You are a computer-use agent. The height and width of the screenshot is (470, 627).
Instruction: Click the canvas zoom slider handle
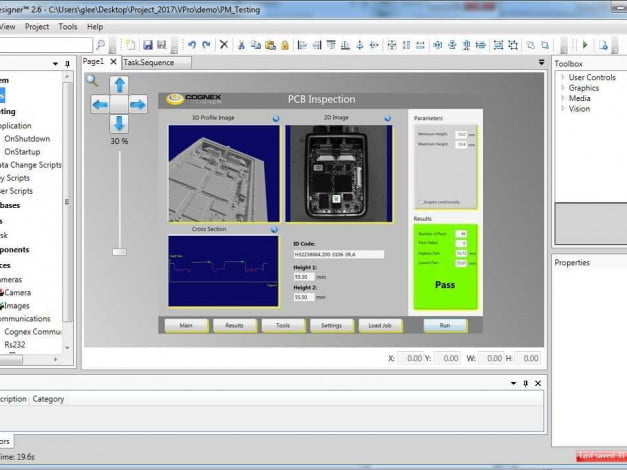click(119, 252)
